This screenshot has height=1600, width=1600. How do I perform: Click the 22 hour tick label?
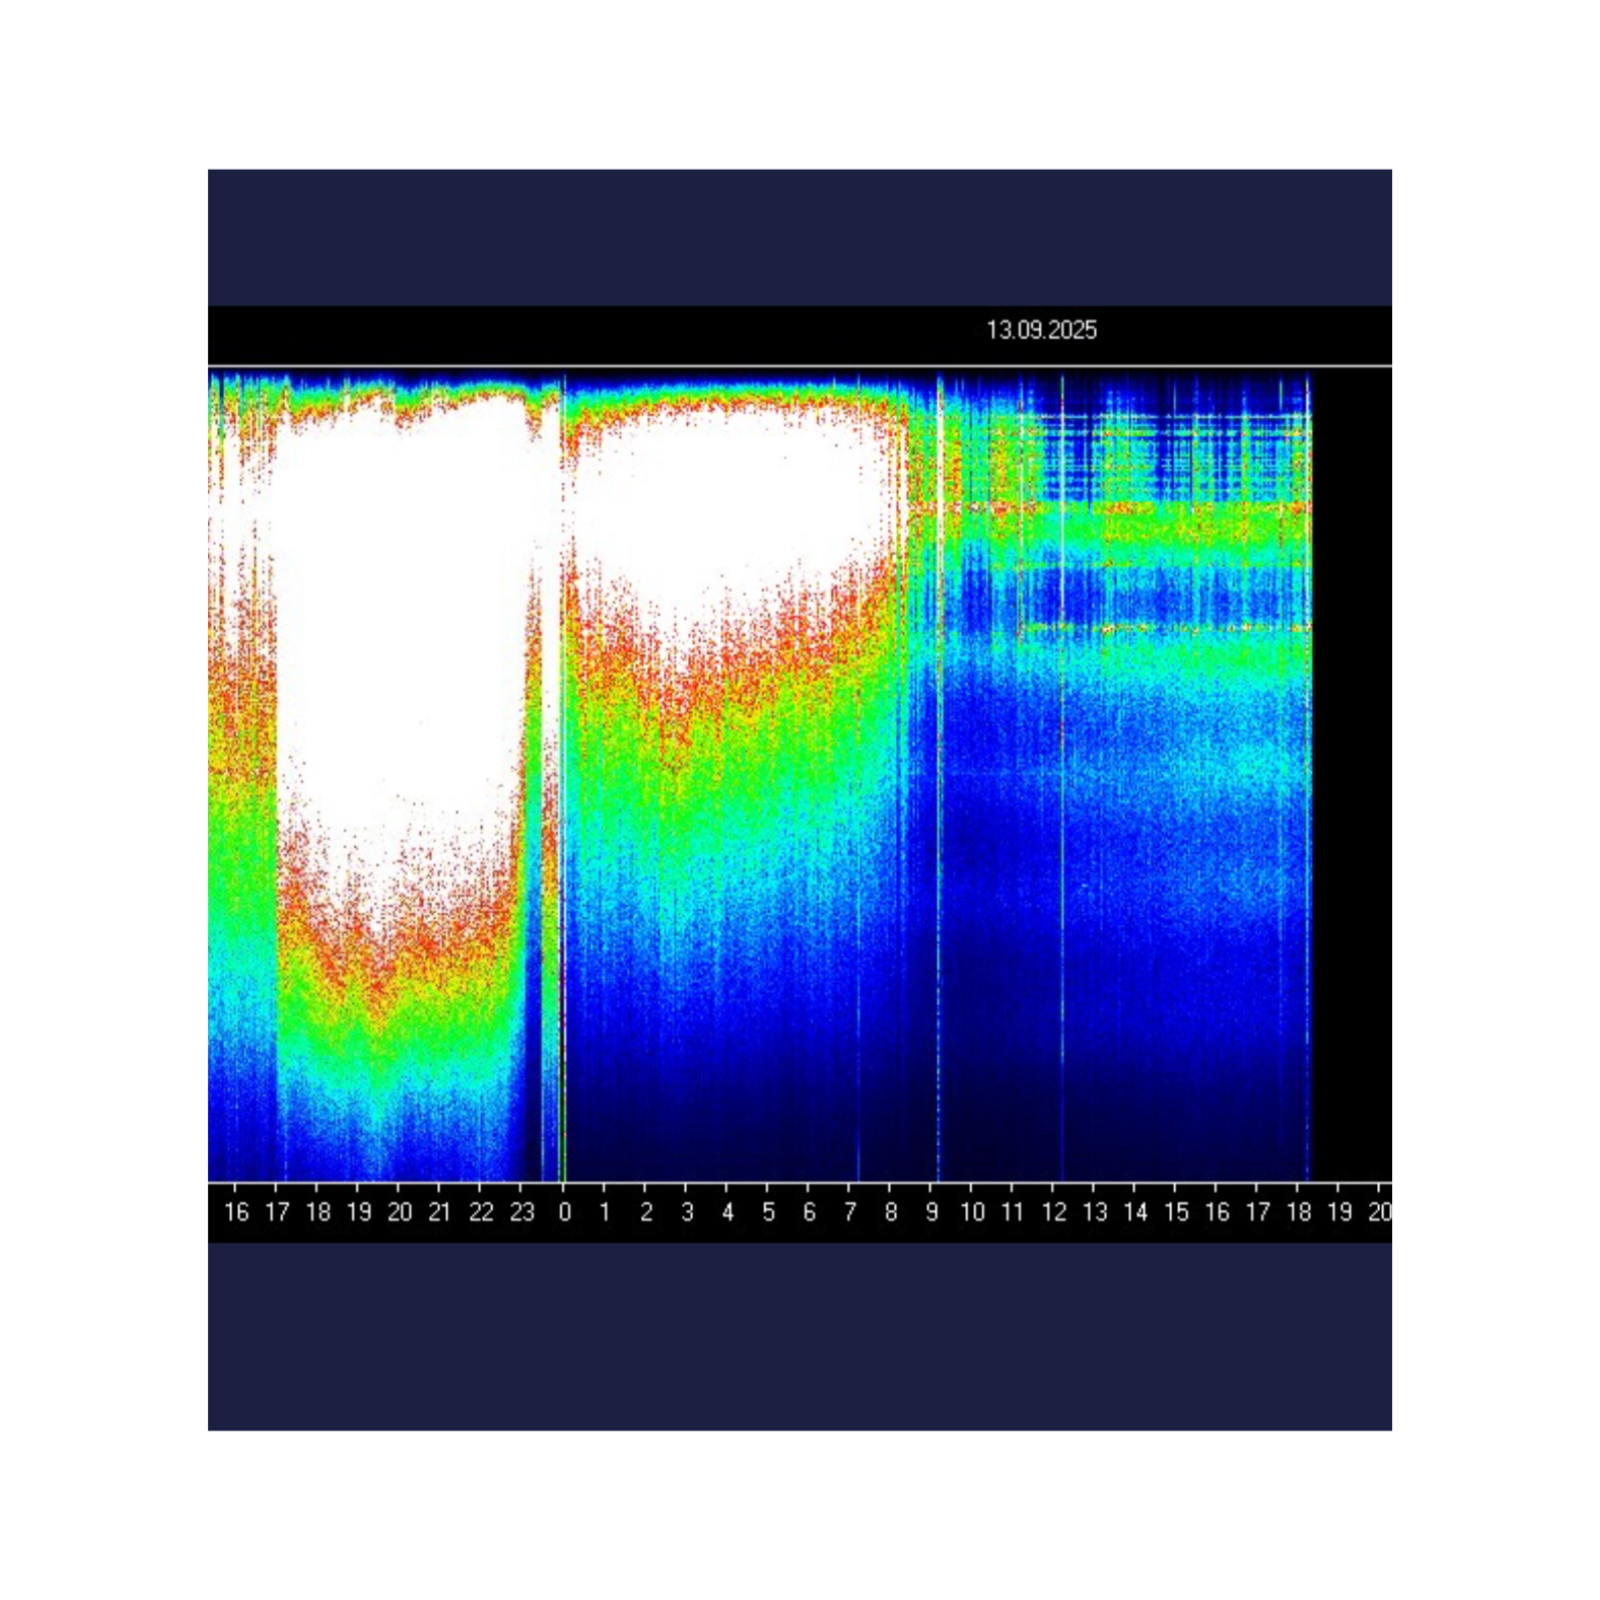pos(481,1212)
